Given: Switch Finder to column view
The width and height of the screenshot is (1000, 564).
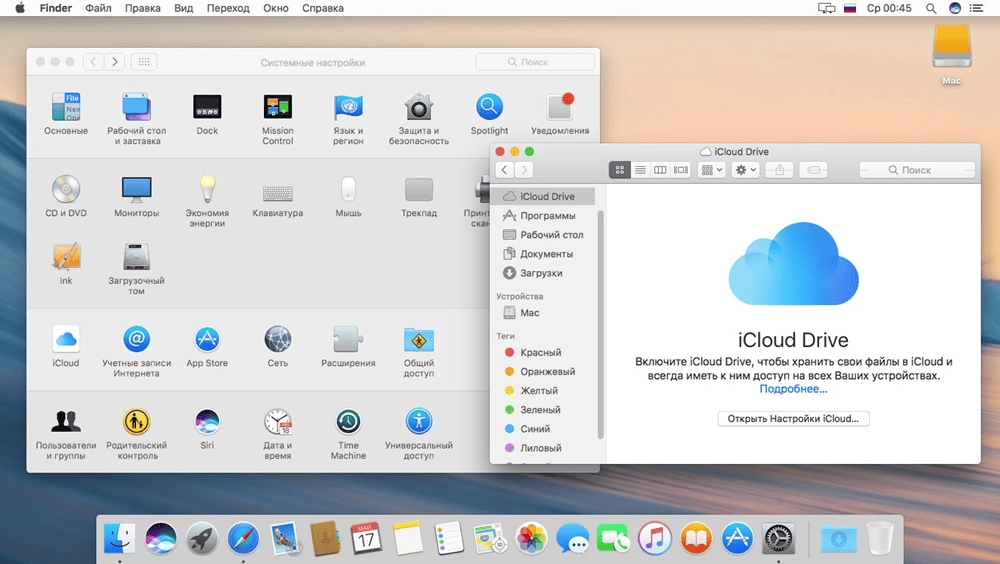Looking at the screenshot, I should [660, 170].
